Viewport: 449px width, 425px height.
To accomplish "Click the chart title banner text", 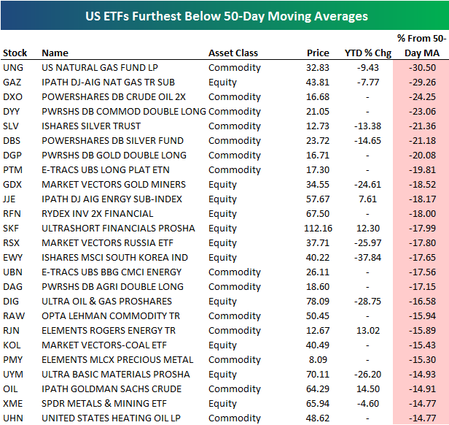I will [227, 16].
